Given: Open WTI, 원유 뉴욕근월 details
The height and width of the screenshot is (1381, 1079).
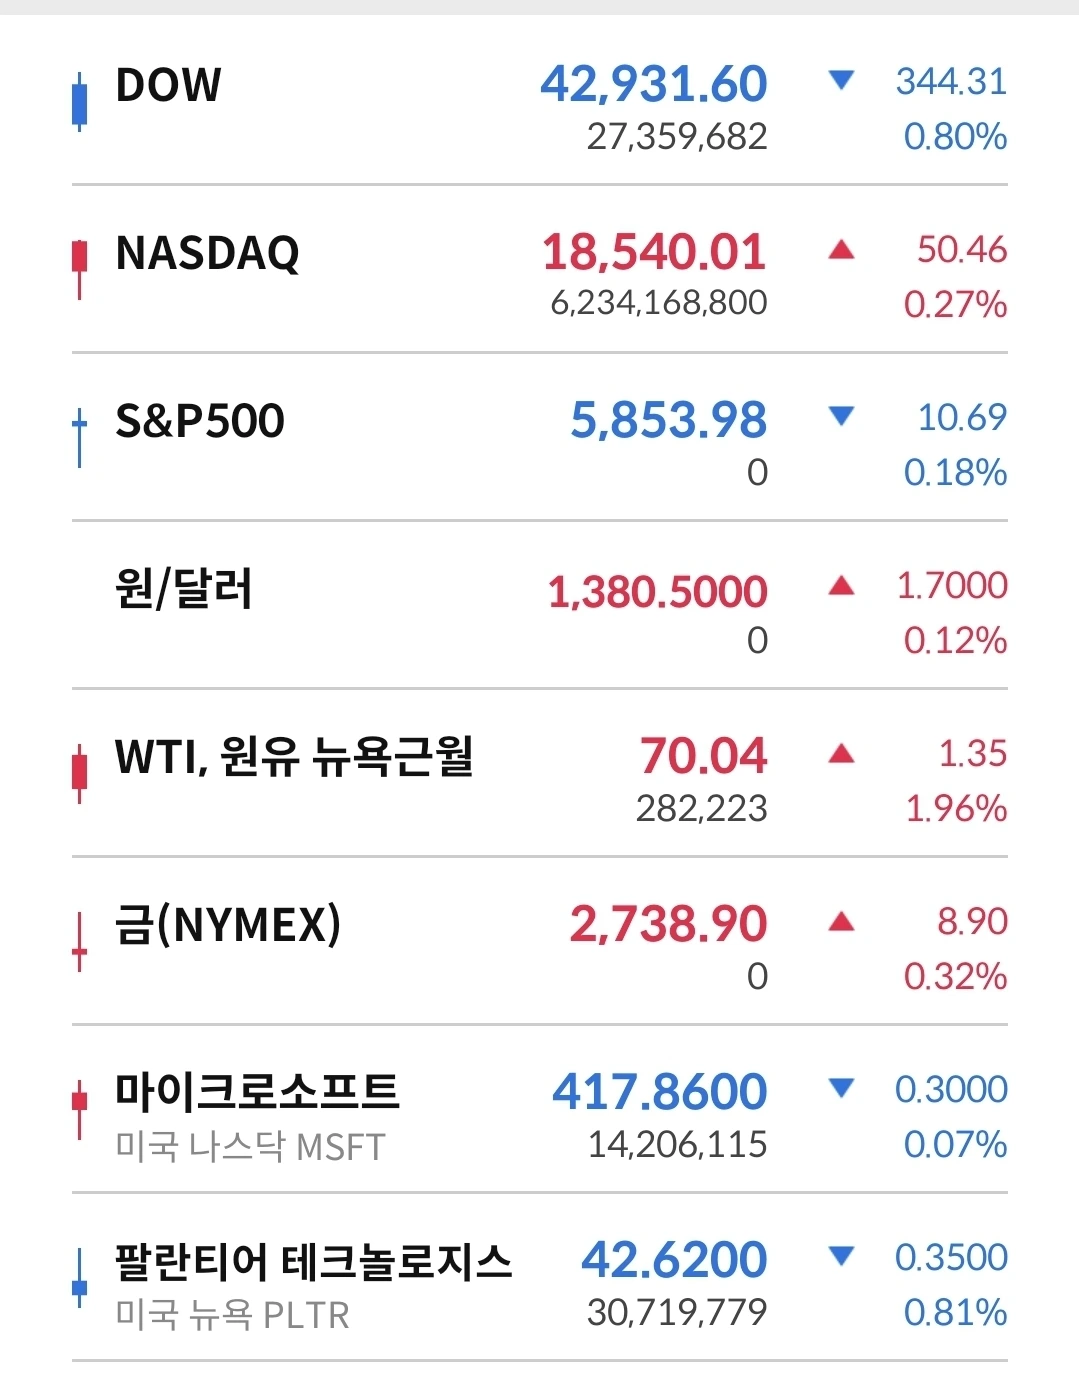Looking at the screenshot, I should 540,773.
